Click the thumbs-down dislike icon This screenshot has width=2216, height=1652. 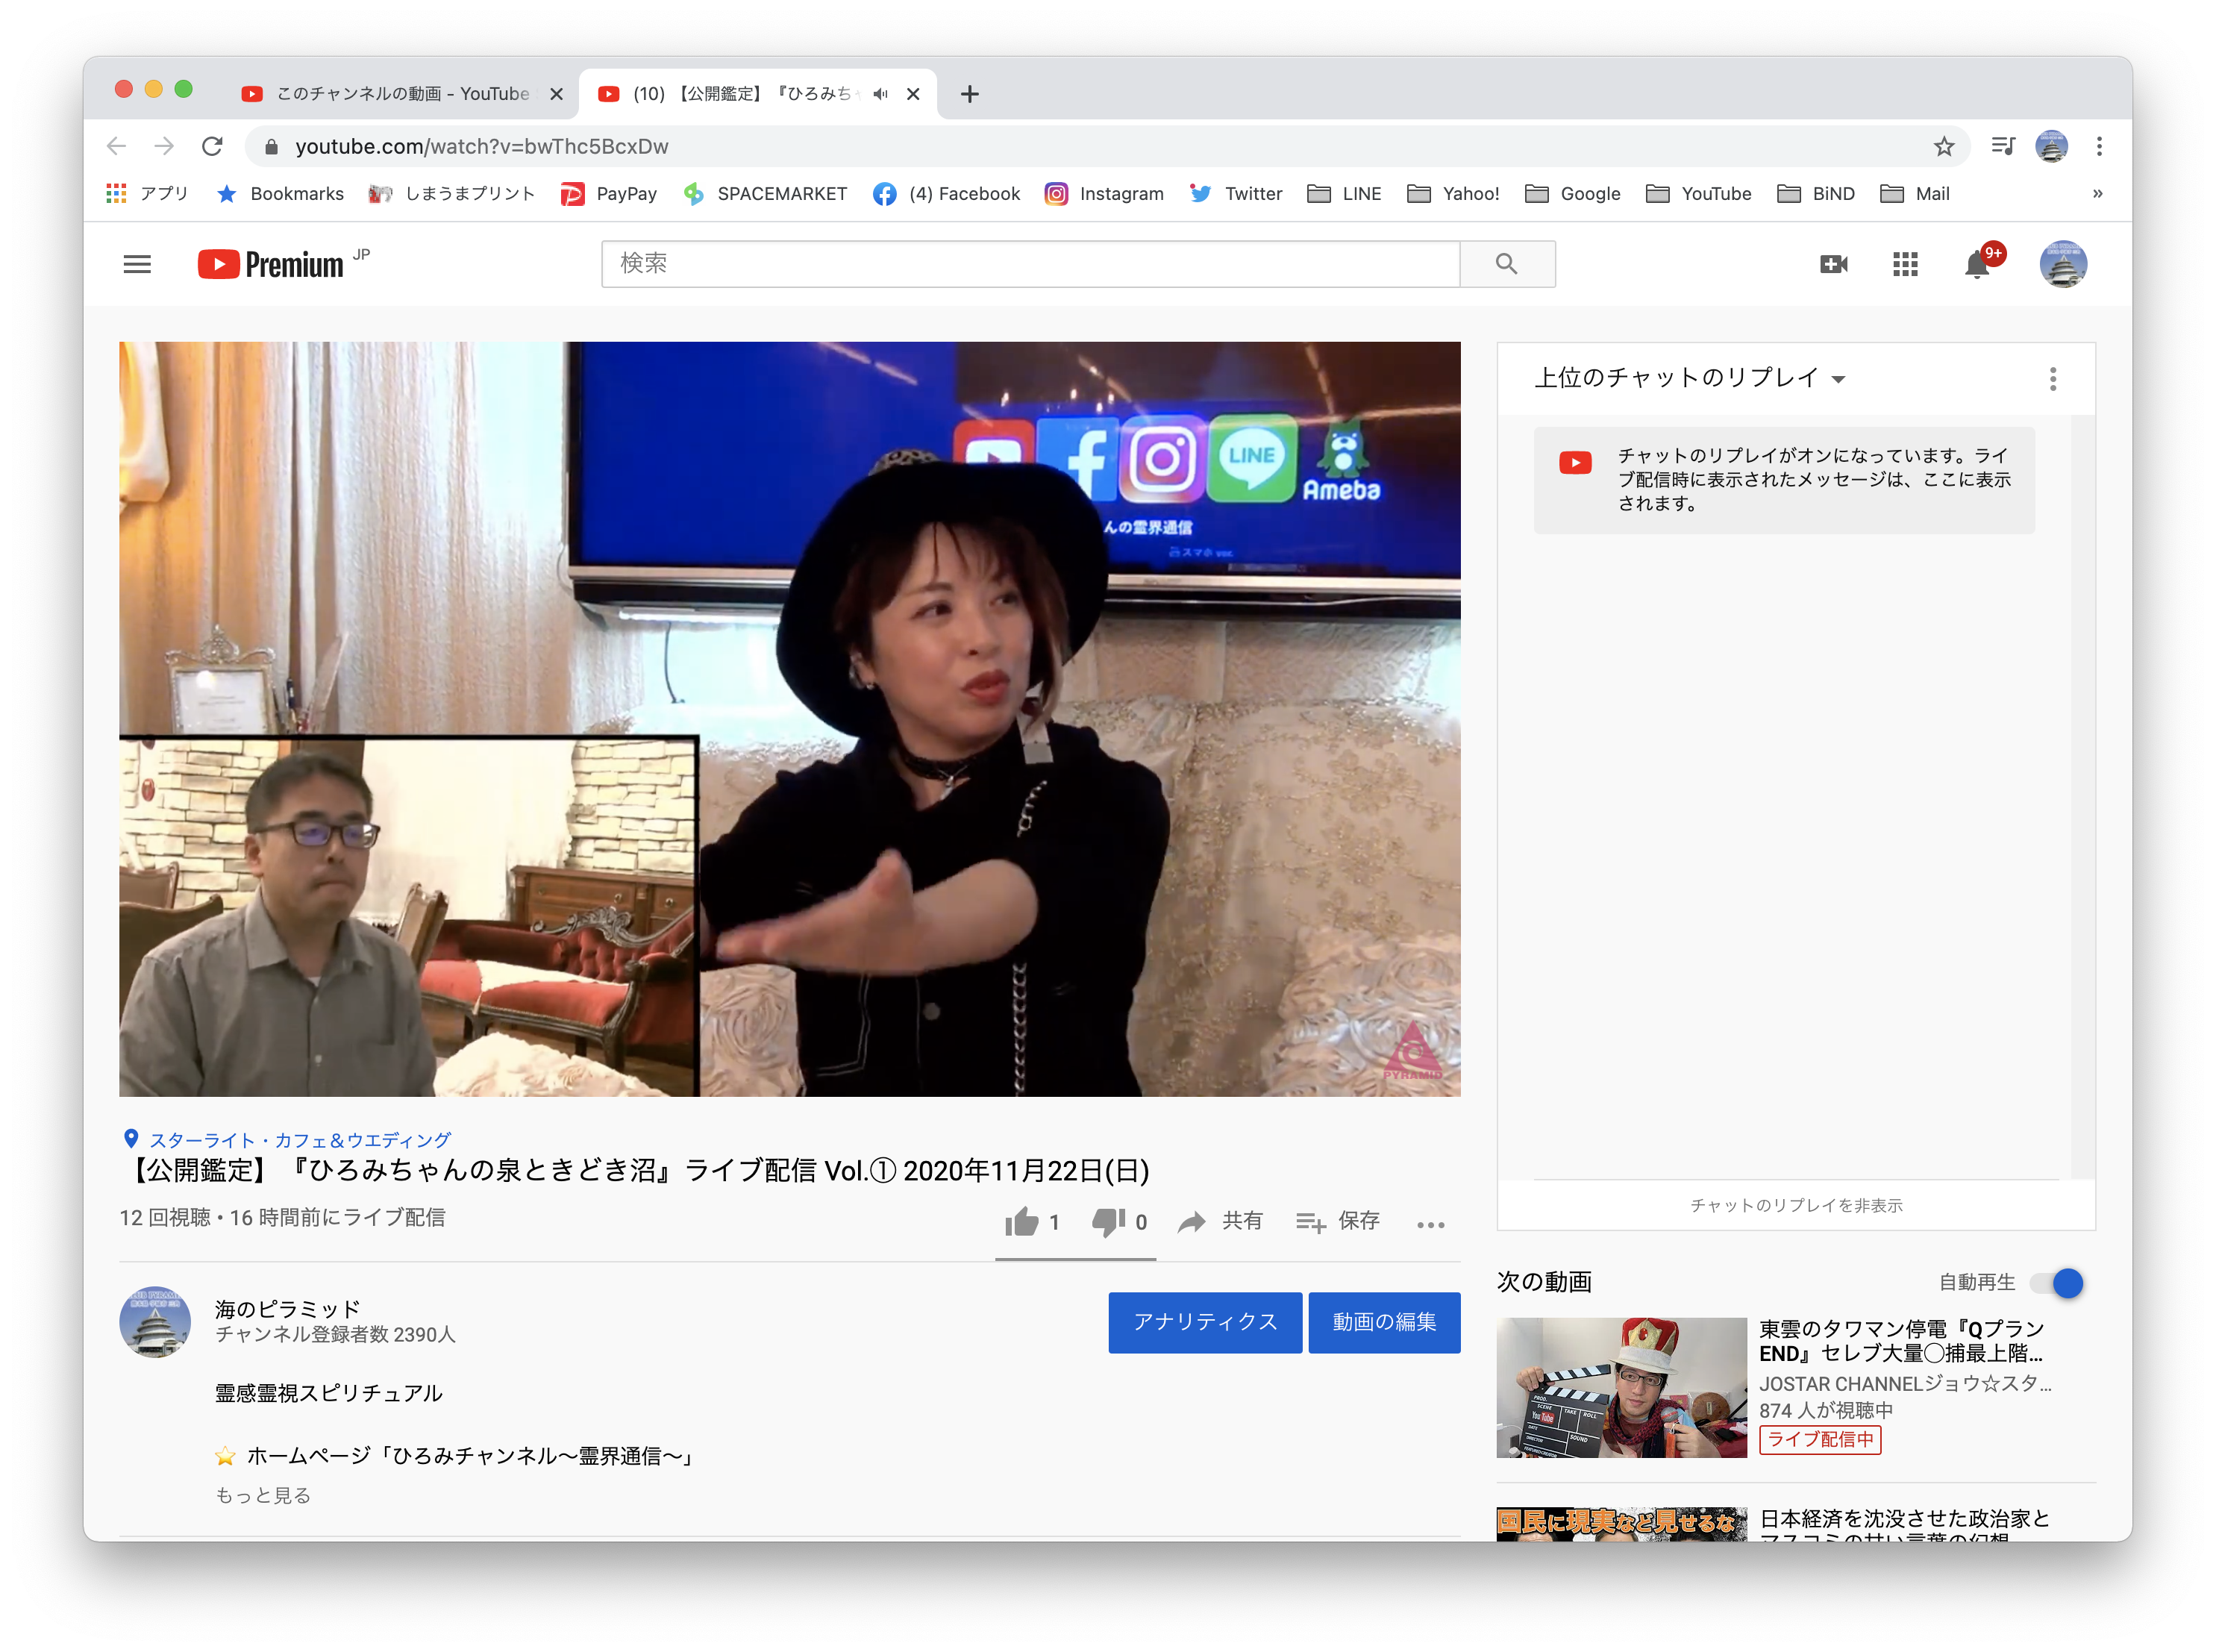[1108, 1221]
